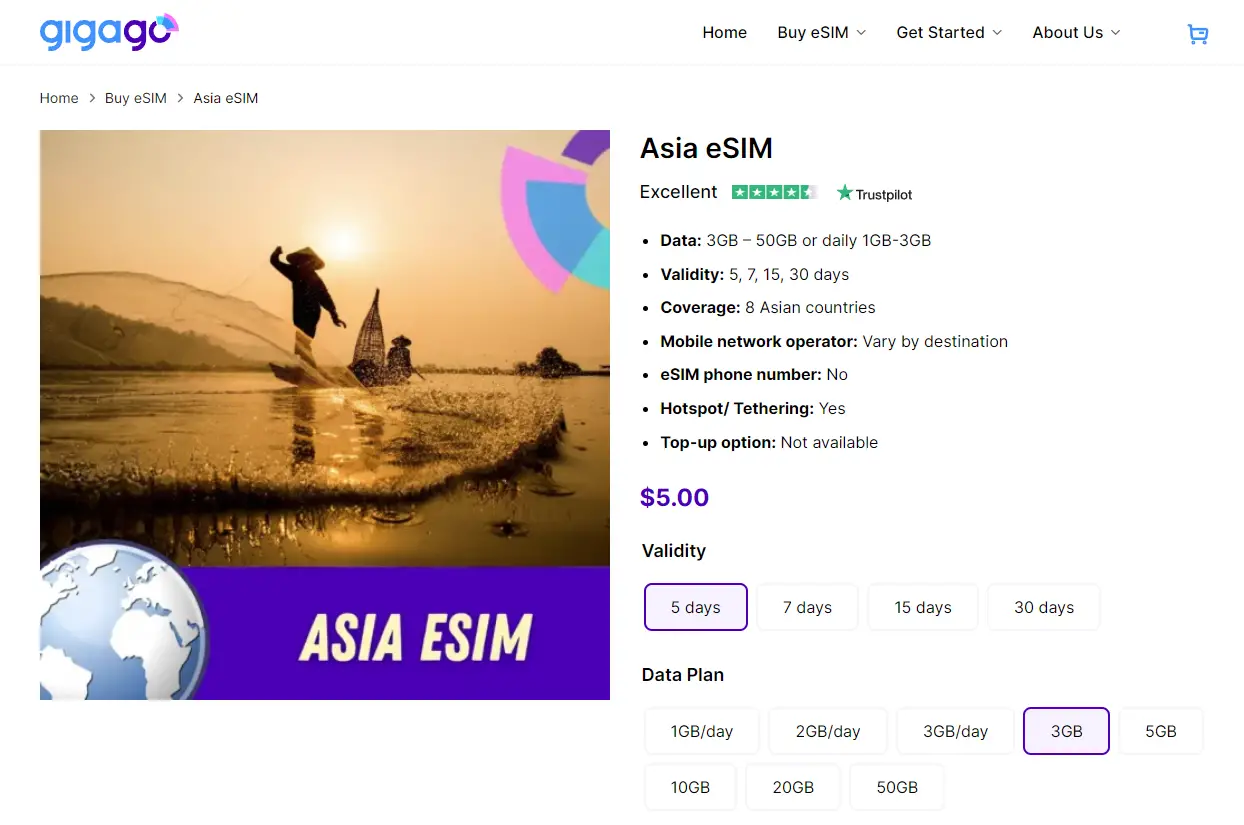Choose the 30 days validity option
Screen dimensions: 1244x825
pos(1044,607)
